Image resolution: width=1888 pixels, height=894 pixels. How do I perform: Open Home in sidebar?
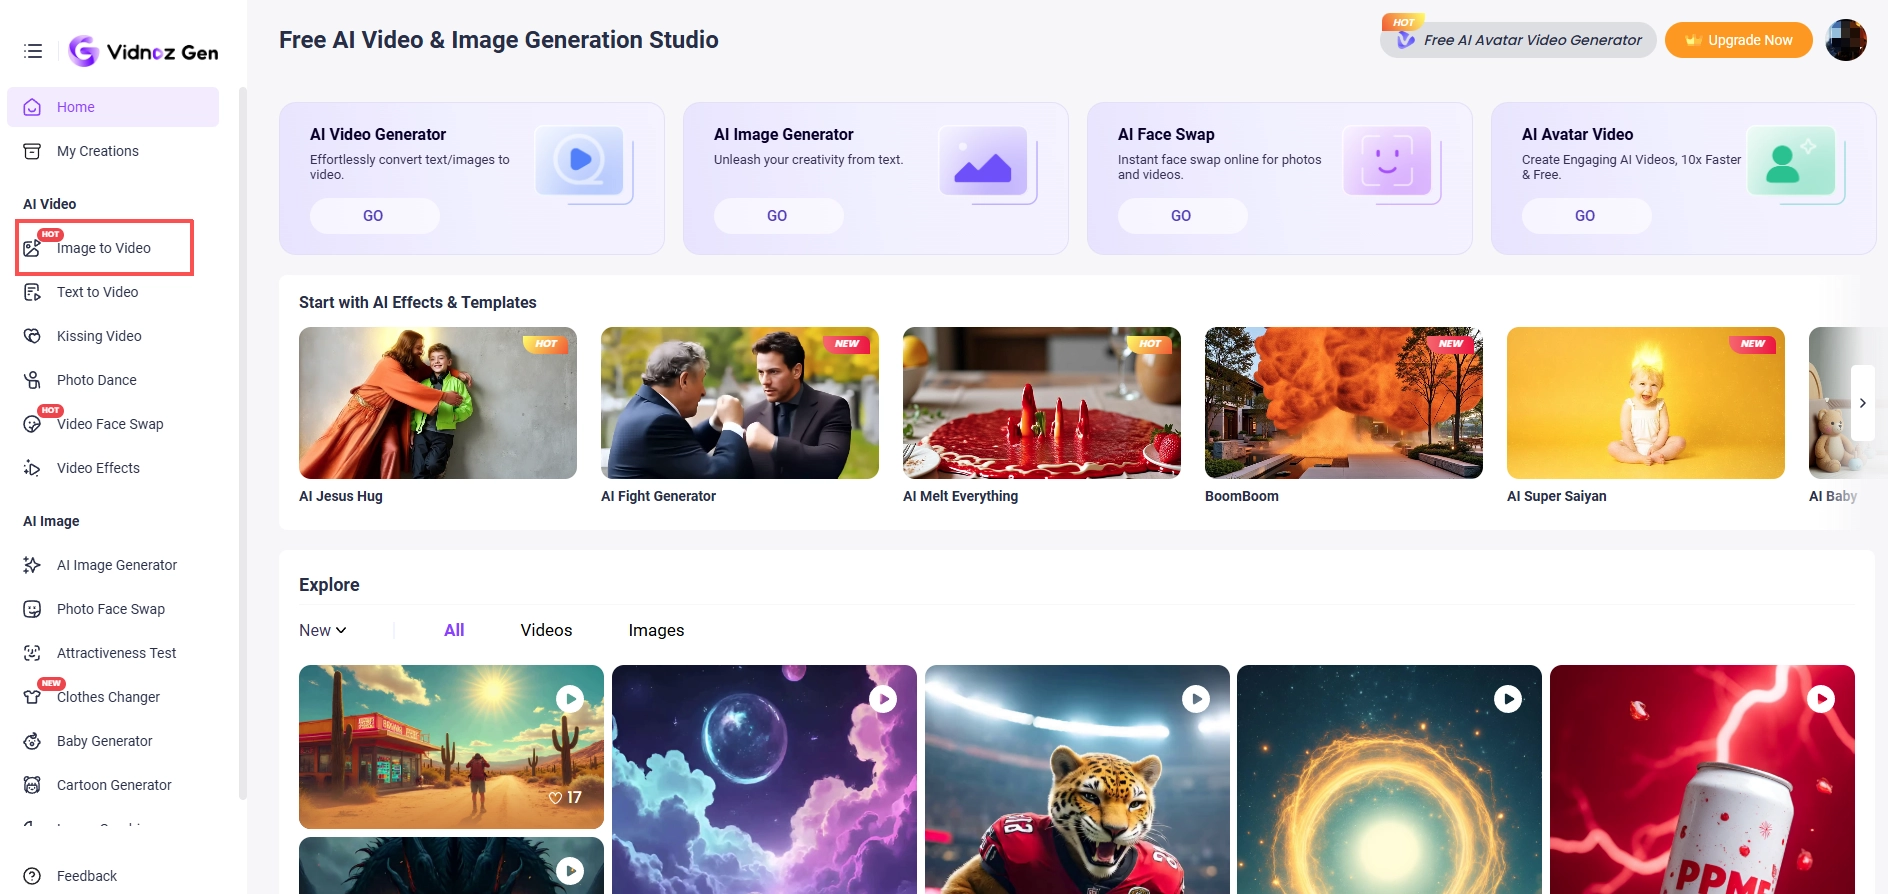click(x=113, y=107)
